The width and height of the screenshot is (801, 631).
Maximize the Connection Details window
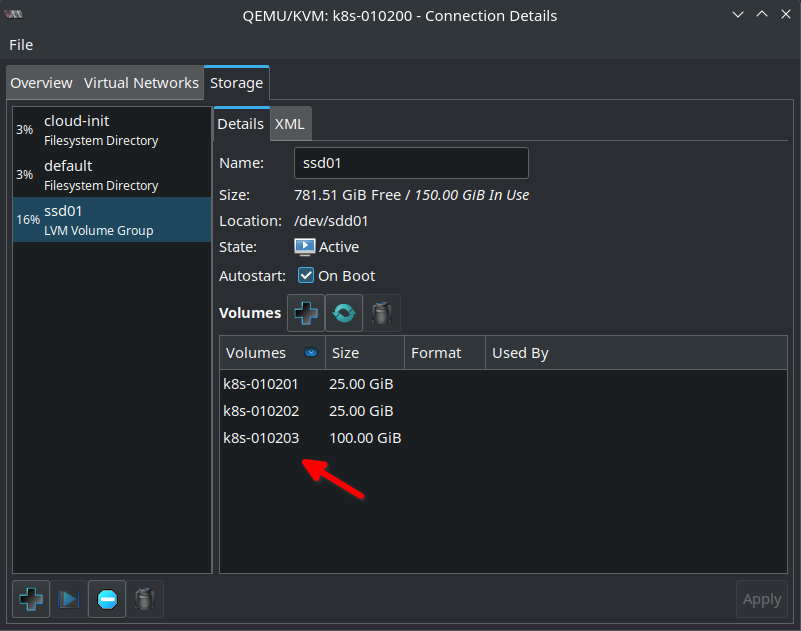pyautogui.click(x=762, y=14)
